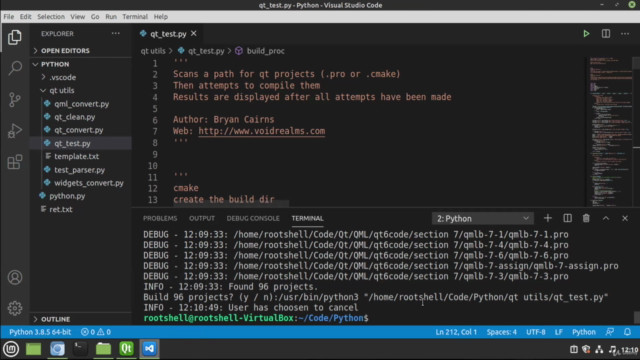
Task: Close the terminal panel
Action: tap(625, 218)
